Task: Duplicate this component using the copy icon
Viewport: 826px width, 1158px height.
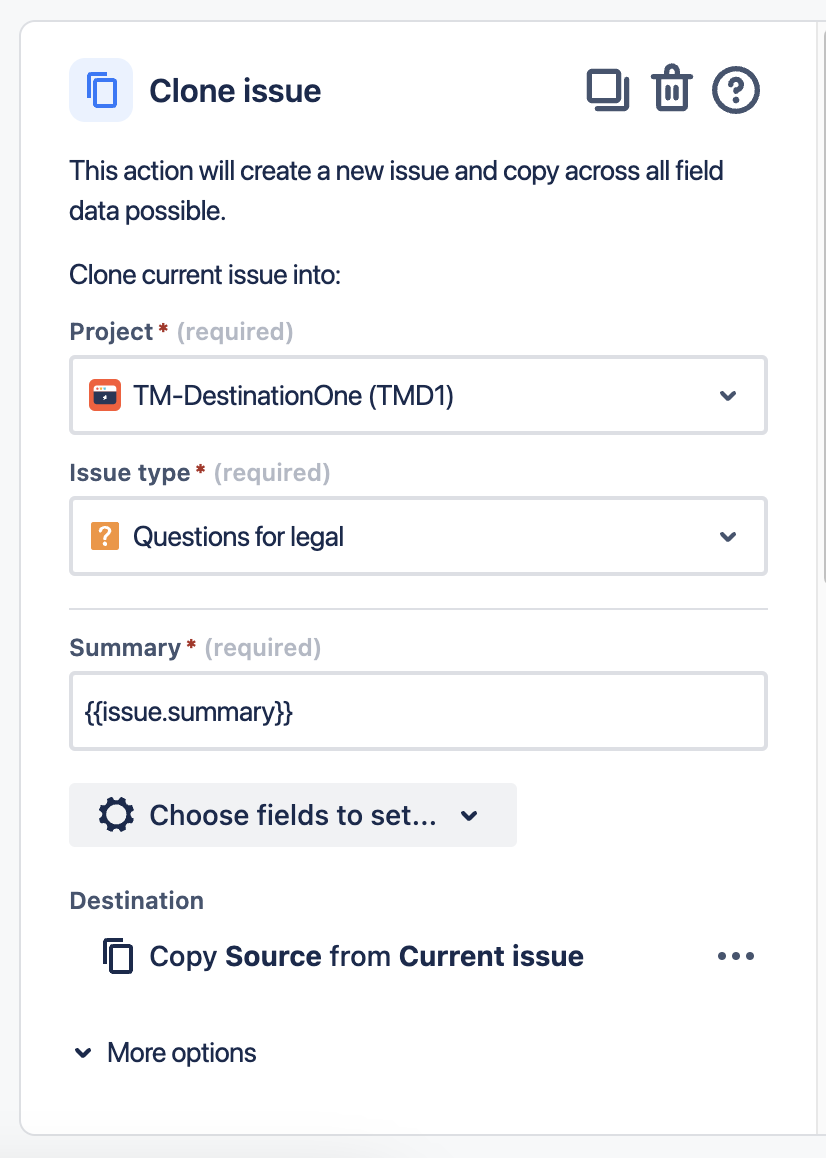Action: pyautogui.click(x=607, y=91)
